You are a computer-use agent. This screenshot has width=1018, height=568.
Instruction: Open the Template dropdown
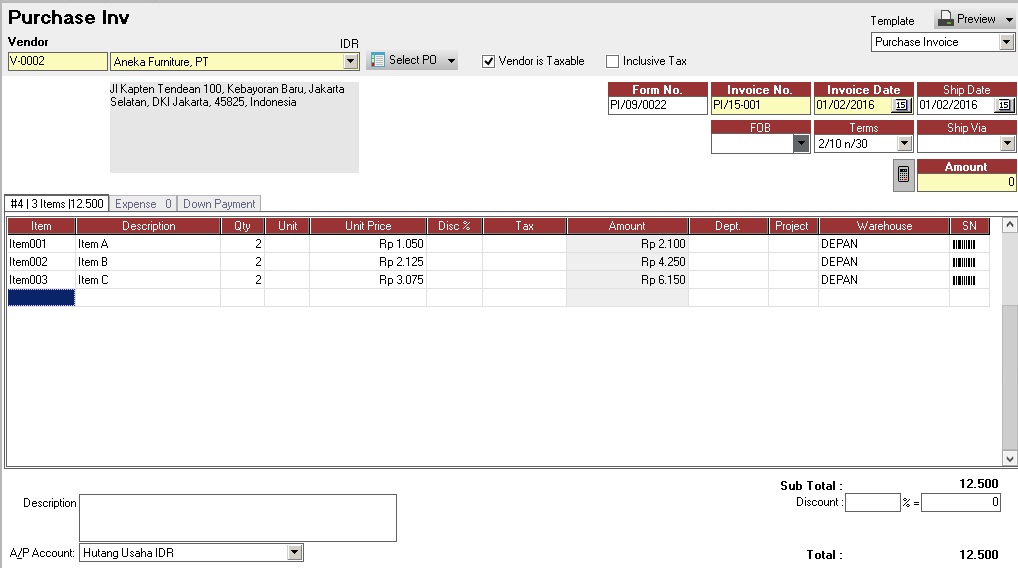point(1006,42)
